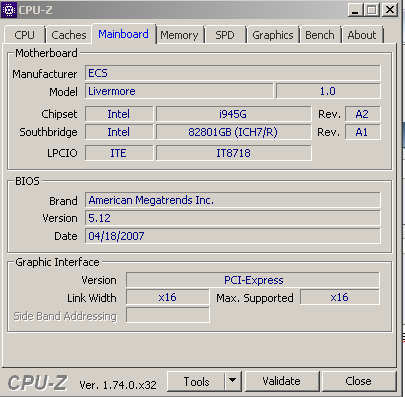Click the version text Ver. 1.74.0.x32
Screen dimensions: 405x397
(x=118, y=385)
